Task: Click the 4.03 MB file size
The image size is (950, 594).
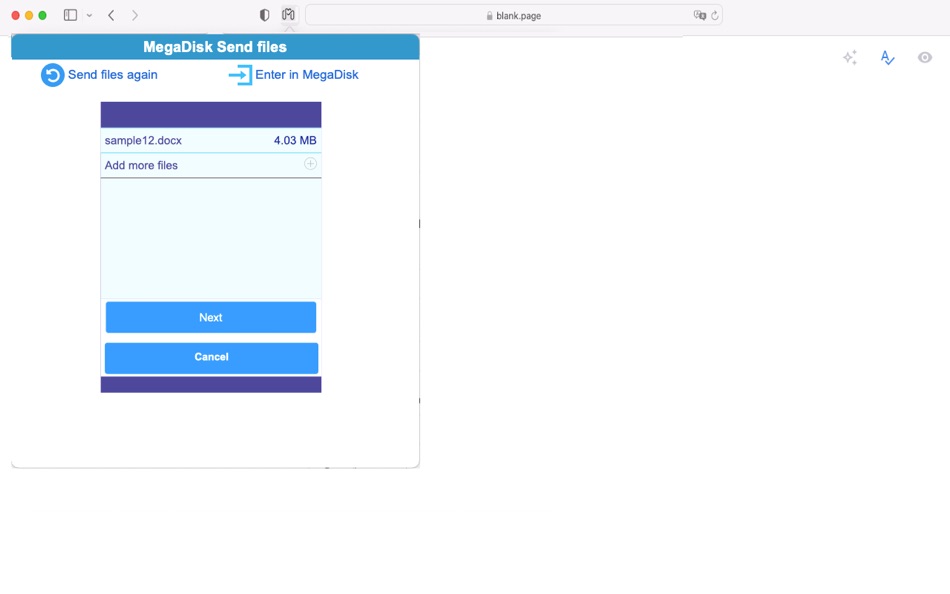Action: click(295, 140)
